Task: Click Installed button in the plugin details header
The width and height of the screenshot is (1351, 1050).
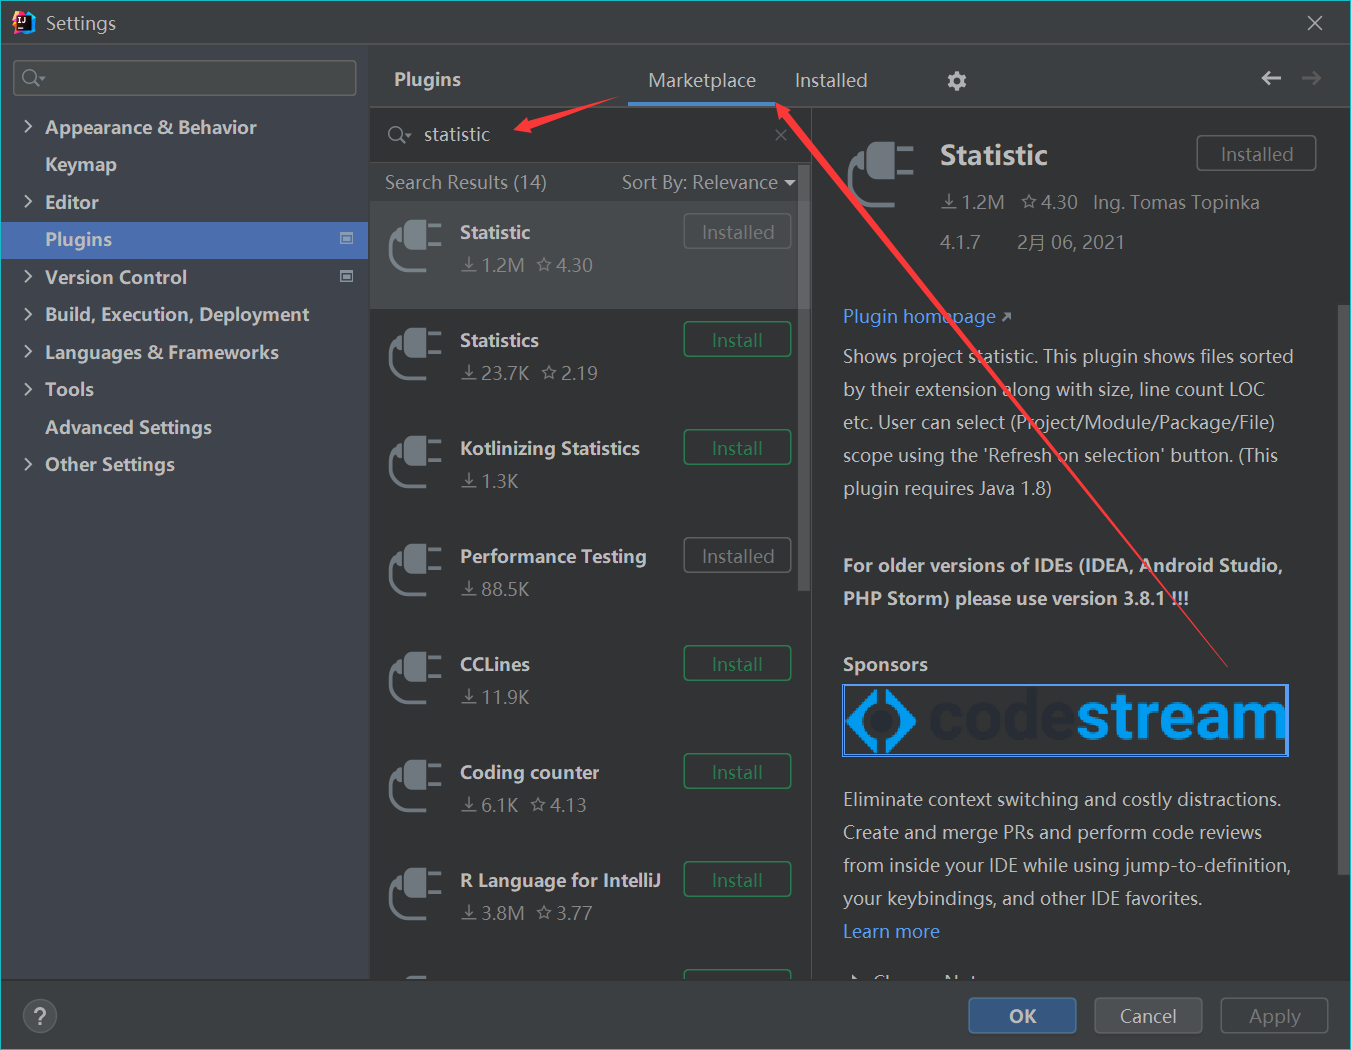Action: point(1256,154)
